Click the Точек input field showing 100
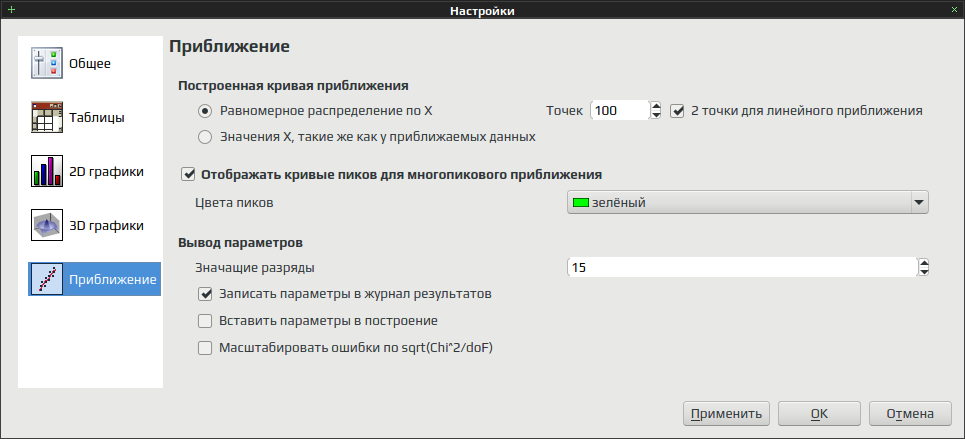The height and width of the screenshot is (439, 965). [620, 111]
